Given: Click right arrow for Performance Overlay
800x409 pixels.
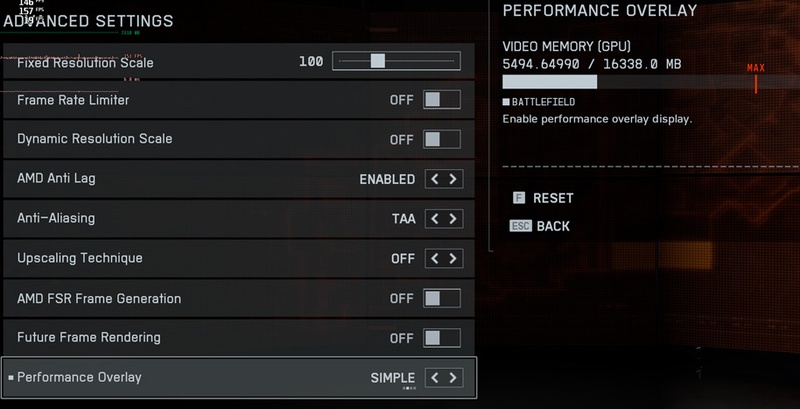Looking at the screenshot, I should pos(453,377).
